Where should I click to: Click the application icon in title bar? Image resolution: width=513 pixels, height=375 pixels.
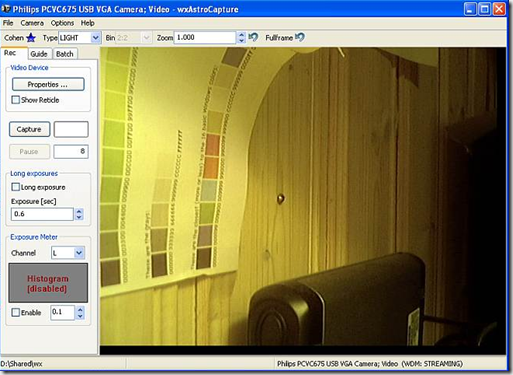click(x=6, y=9)
